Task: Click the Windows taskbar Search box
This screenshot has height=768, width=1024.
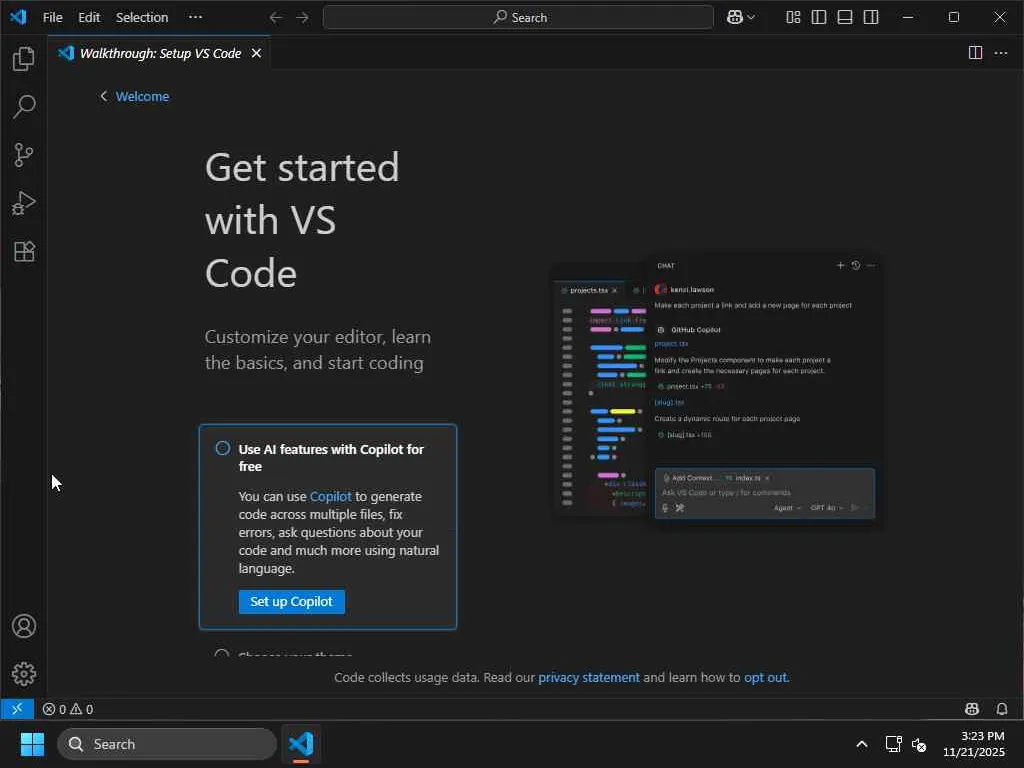Action: (x=167, y=744)
